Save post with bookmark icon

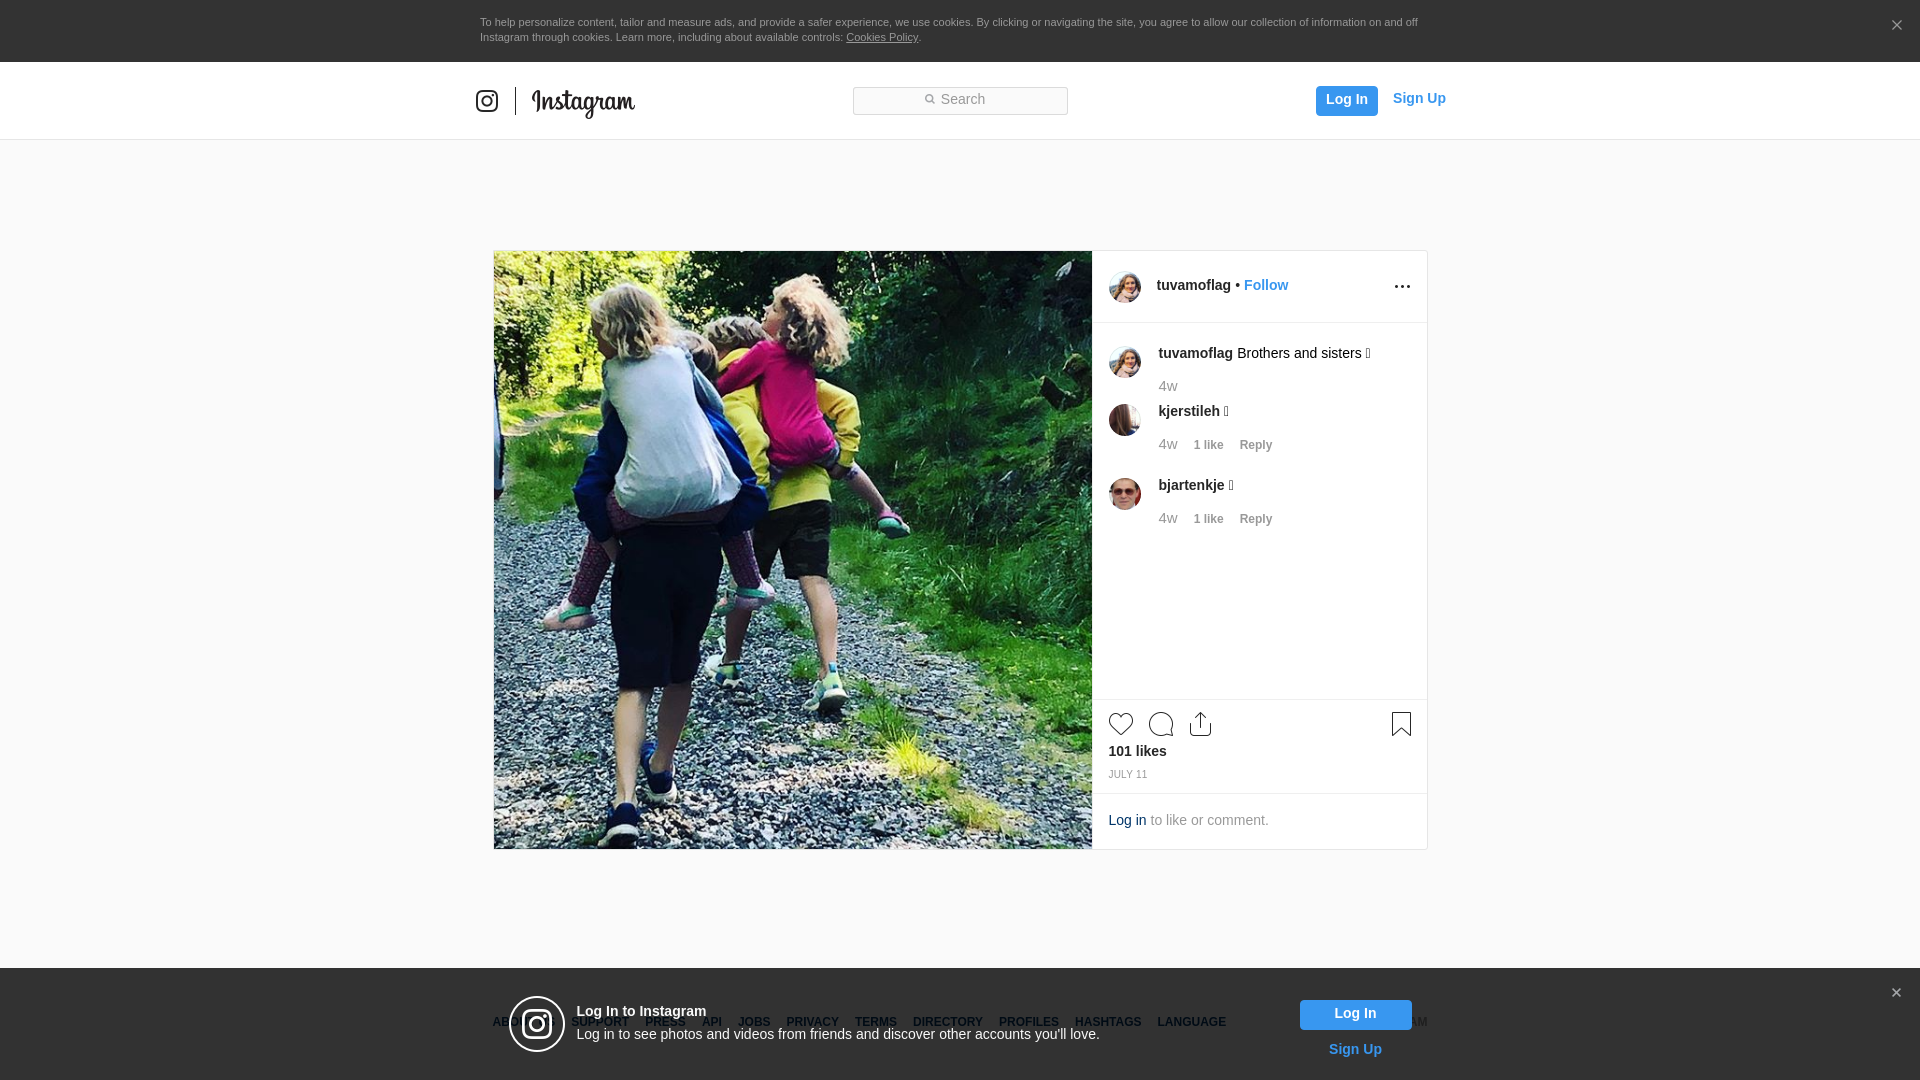(x=1401, y=724)
